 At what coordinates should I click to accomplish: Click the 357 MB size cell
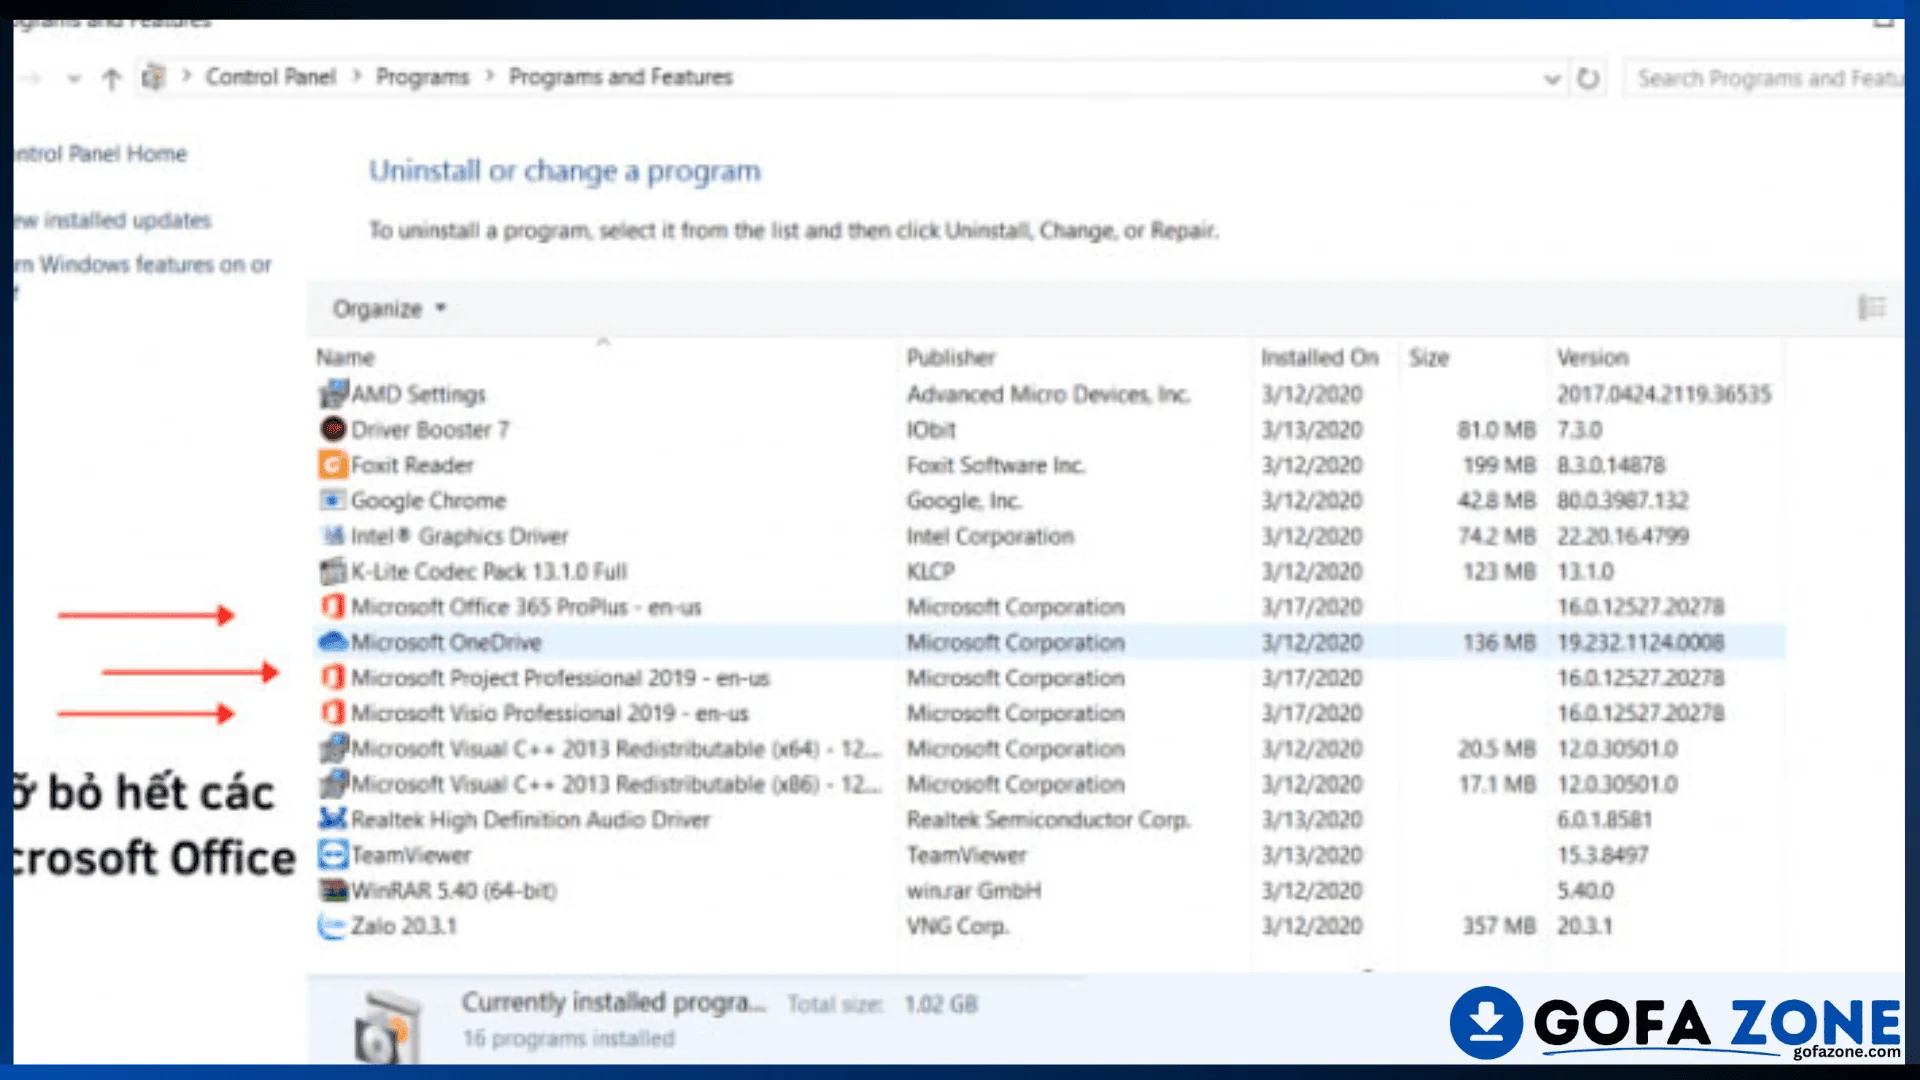click(1498, 926)
